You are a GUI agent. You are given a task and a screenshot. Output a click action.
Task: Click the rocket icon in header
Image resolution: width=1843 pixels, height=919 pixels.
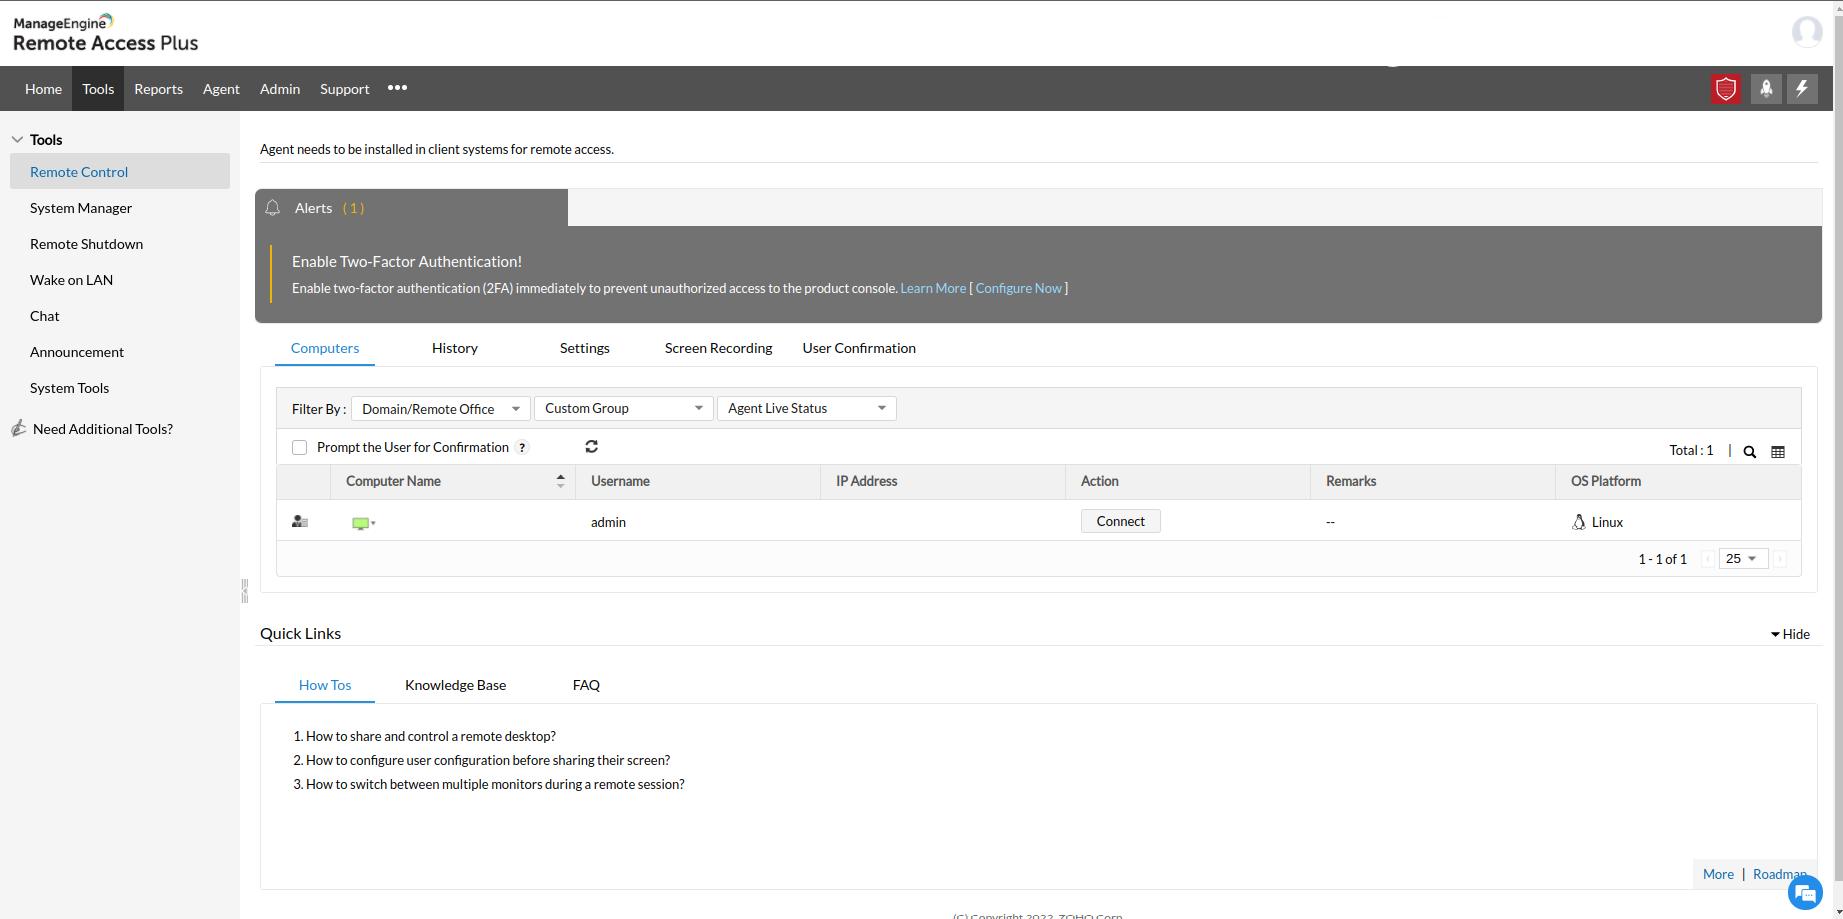1766,89
